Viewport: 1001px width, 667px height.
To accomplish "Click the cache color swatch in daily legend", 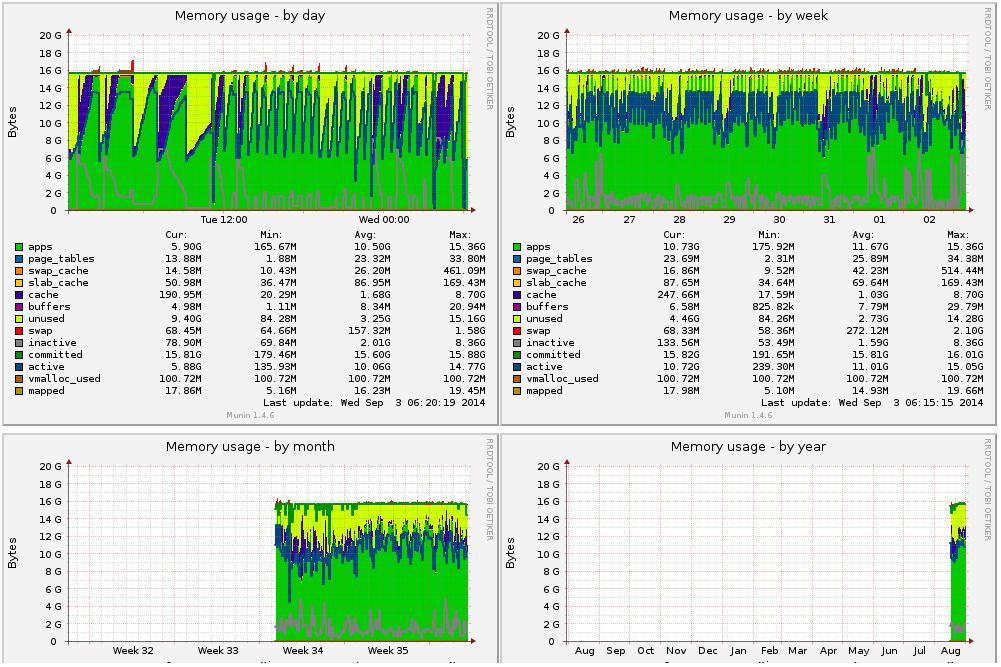I will click(18, 295).
